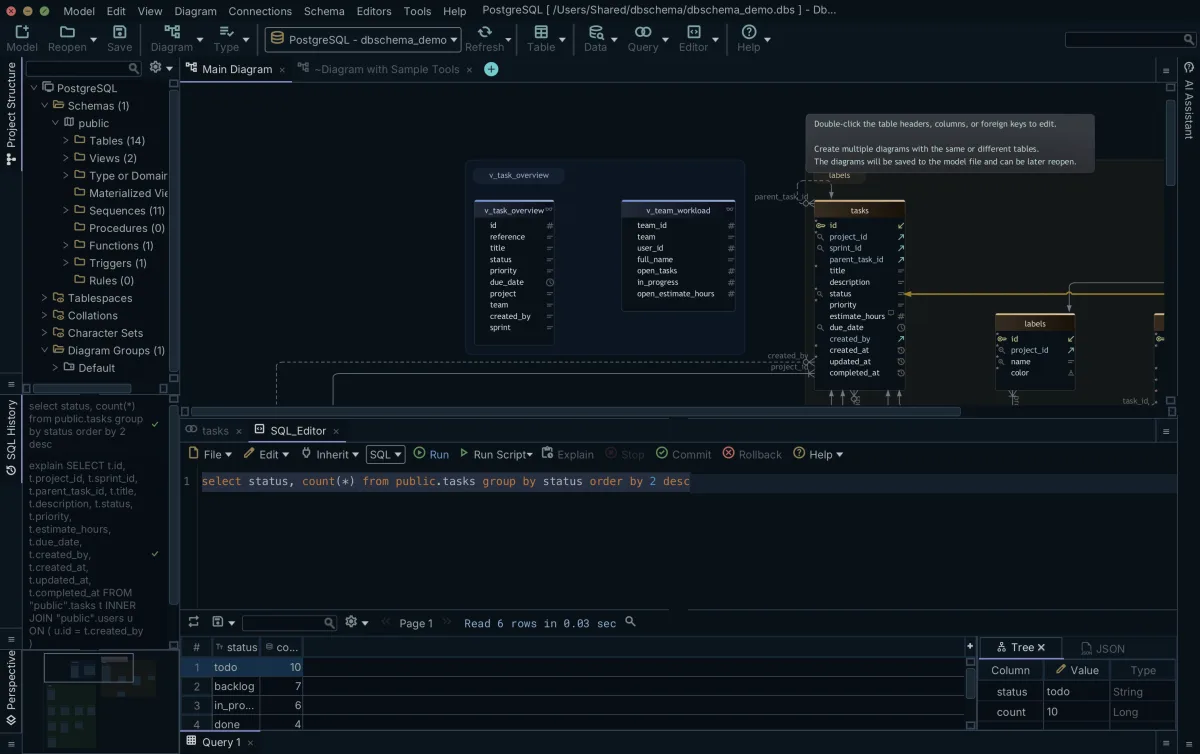Click the result pane settings gear icon
The height and width of the screenshot is (754, 1200).
click(x=351, y=622)
